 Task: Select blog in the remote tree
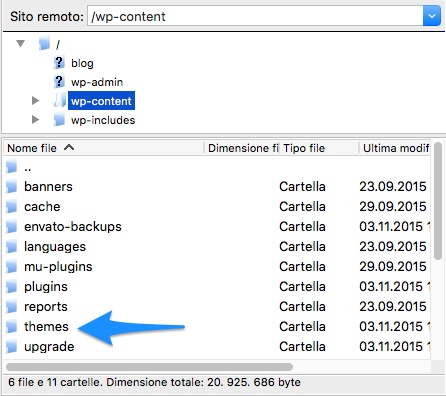click(x=82, y=63)
